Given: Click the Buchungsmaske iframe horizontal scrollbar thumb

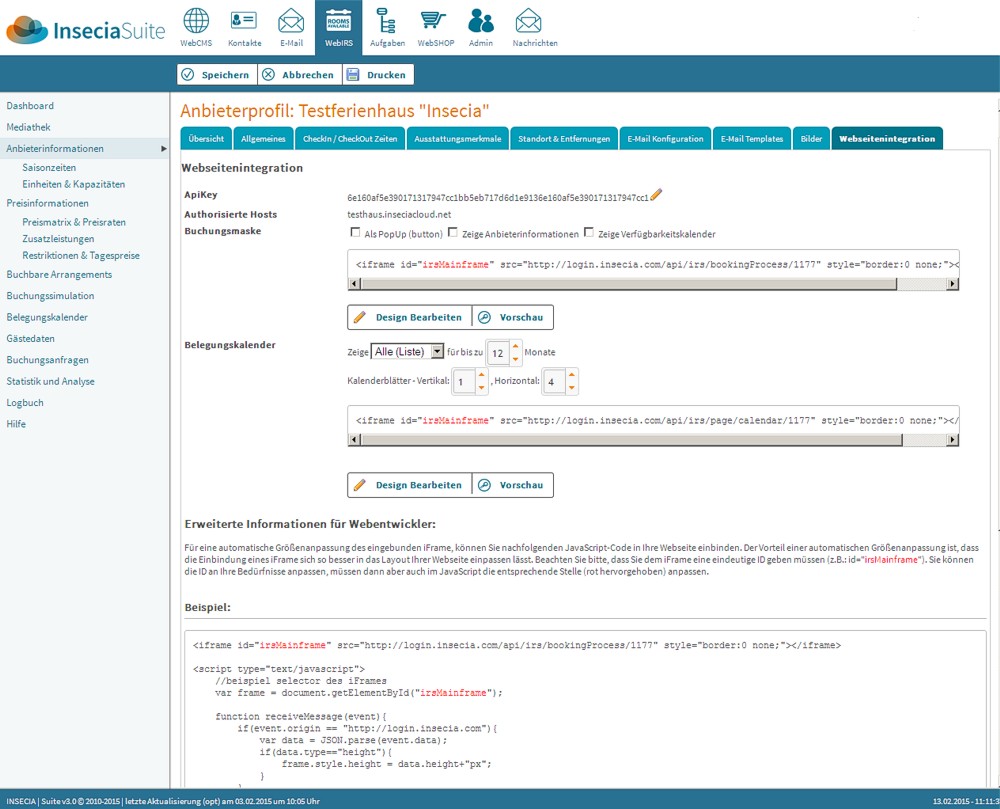Looking at the screenshot, I should (x=628, y=284).
